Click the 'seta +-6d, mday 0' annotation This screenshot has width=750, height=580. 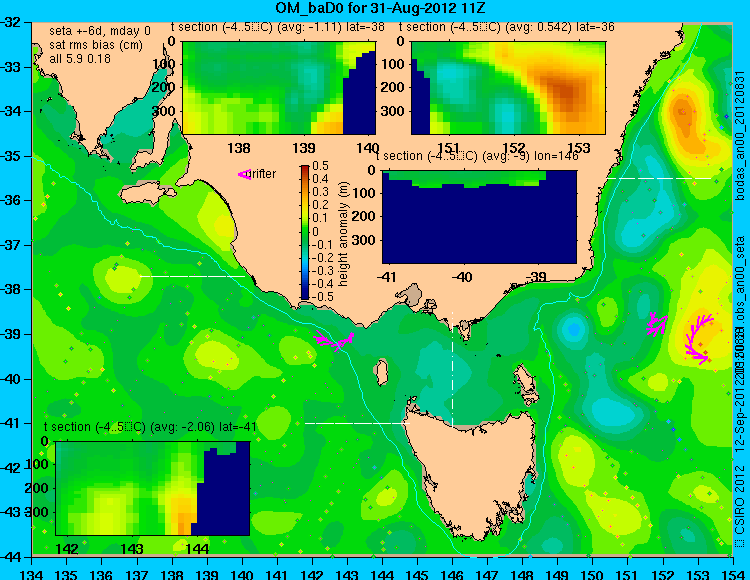click(x=100, y=31)
